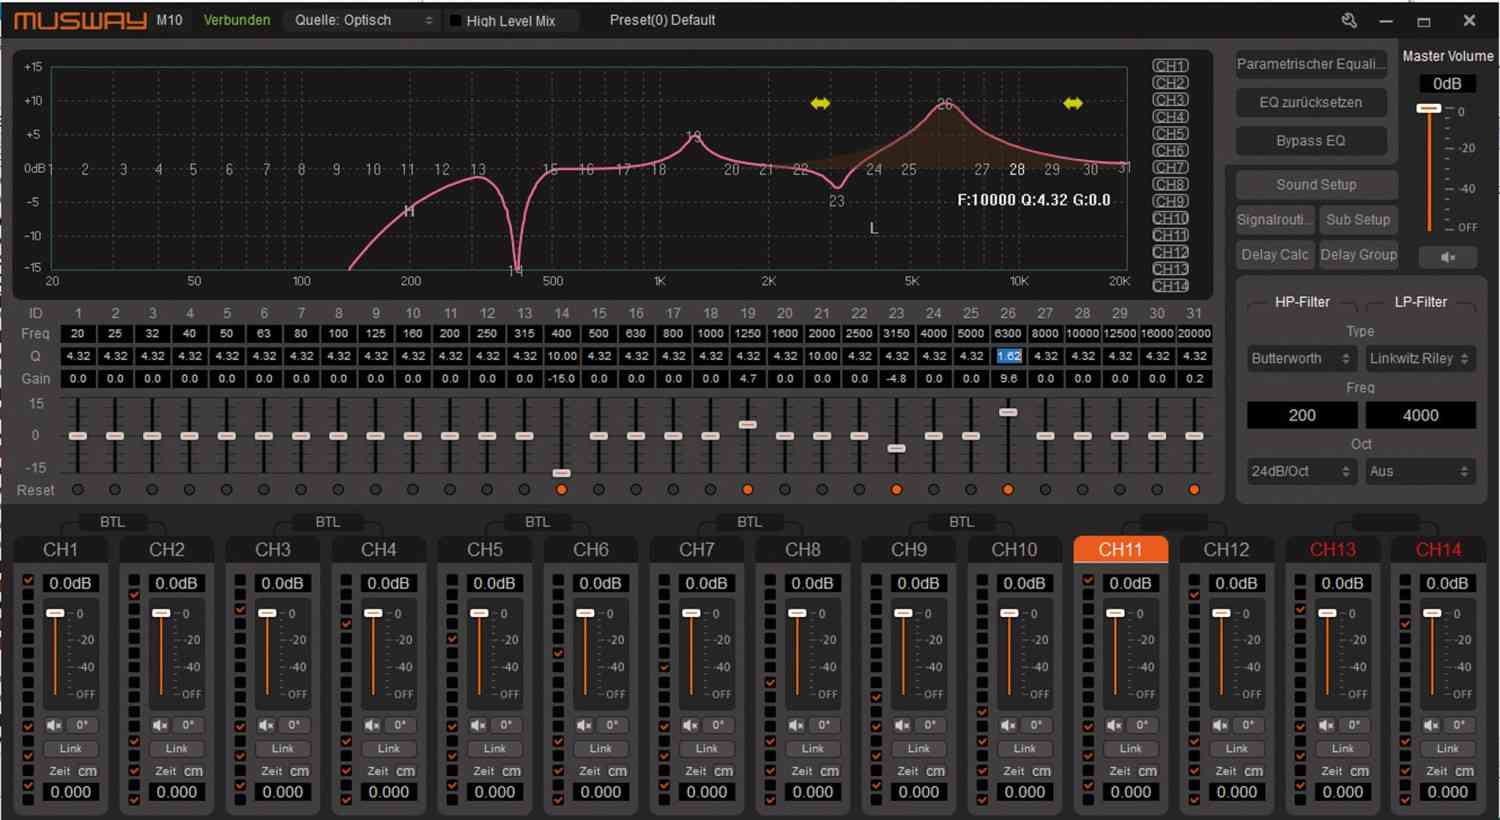Mute channel CH8 with its speaker icon
1500x820 pixels.
796,725
